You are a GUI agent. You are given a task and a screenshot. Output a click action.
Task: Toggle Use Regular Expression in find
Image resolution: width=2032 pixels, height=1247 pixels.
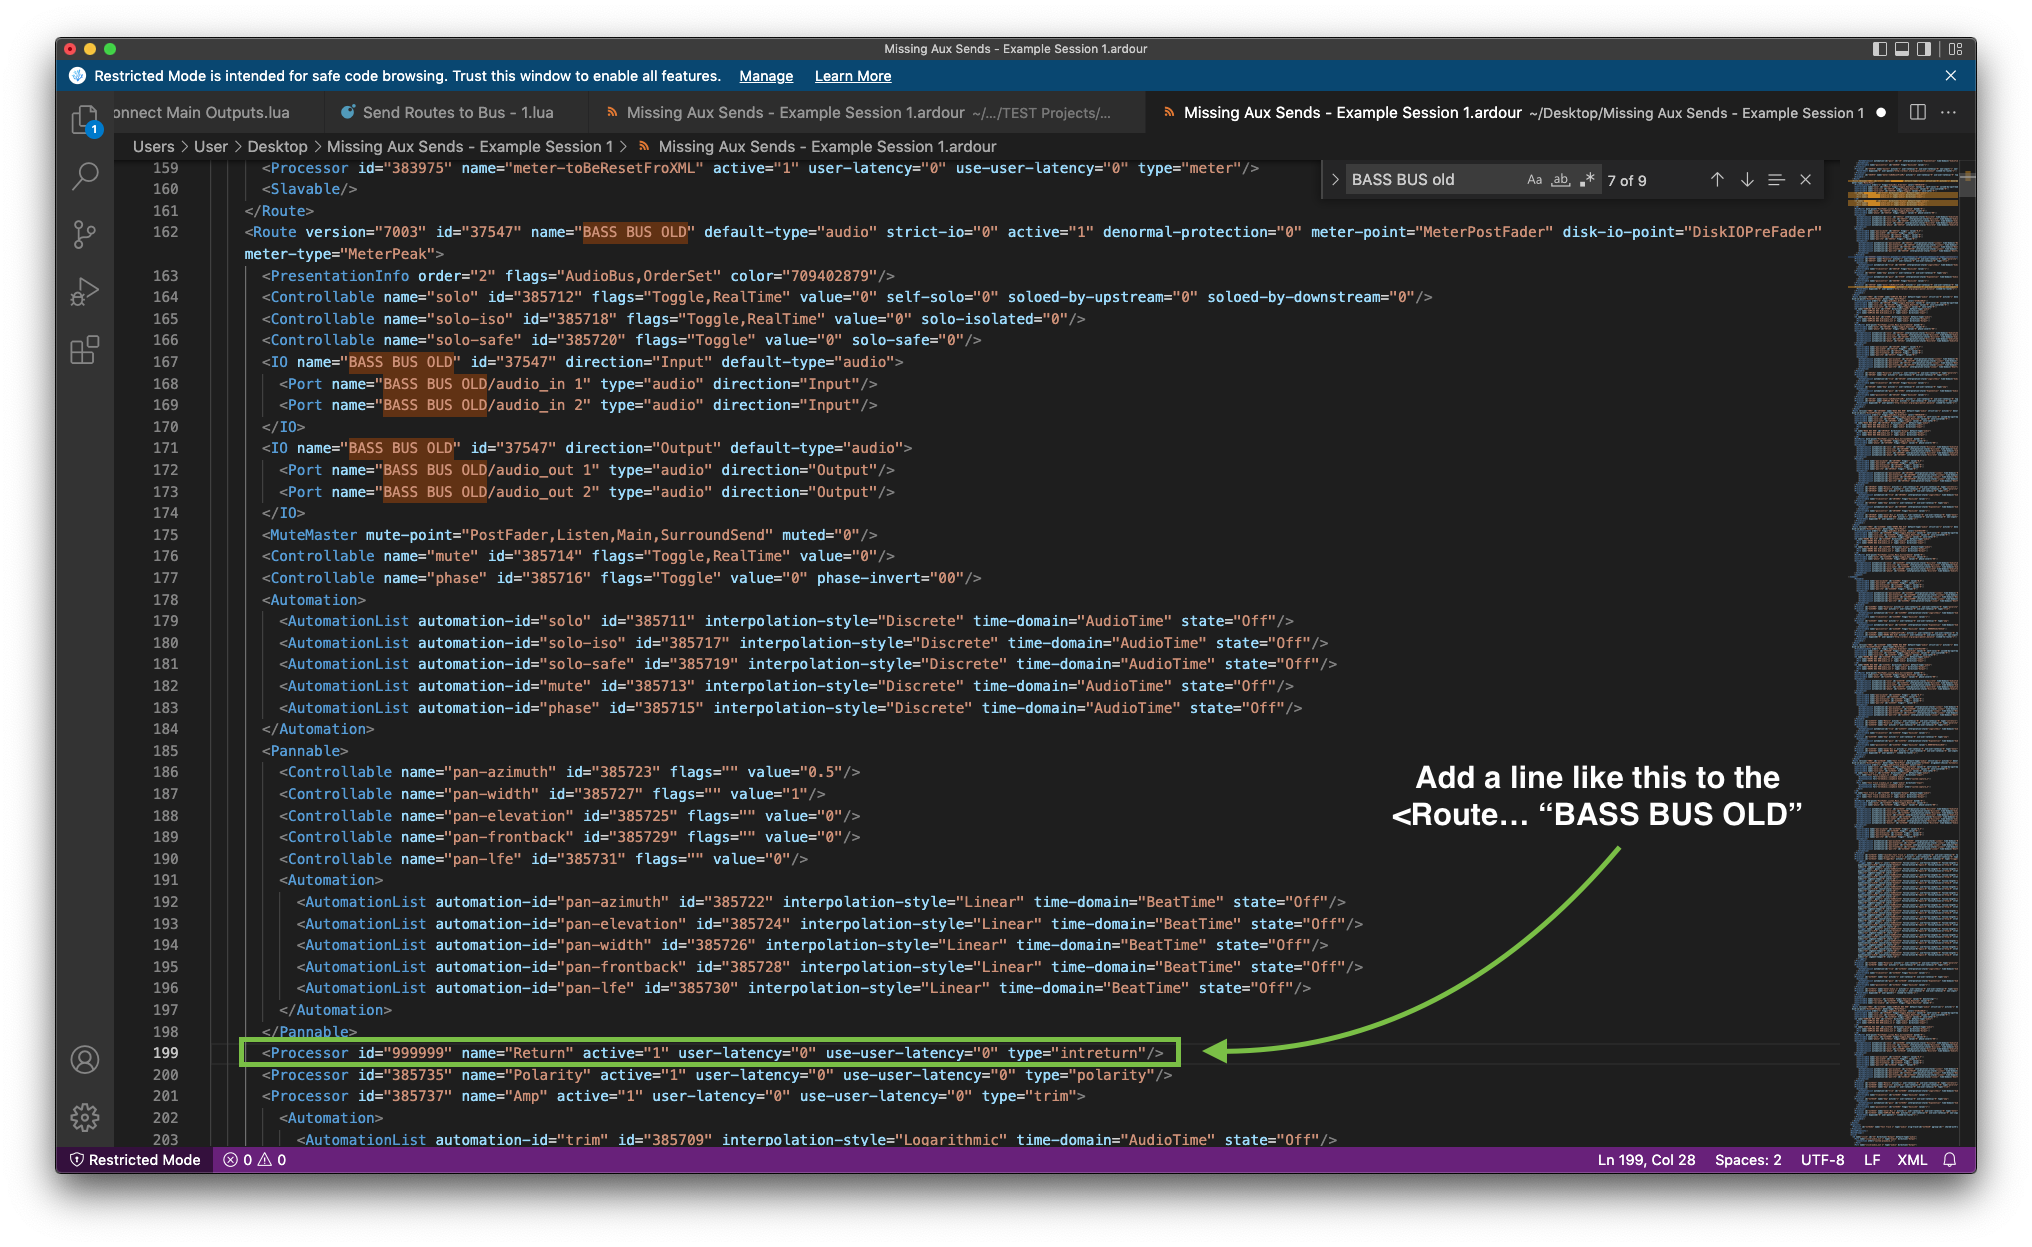pos(1587,180)
